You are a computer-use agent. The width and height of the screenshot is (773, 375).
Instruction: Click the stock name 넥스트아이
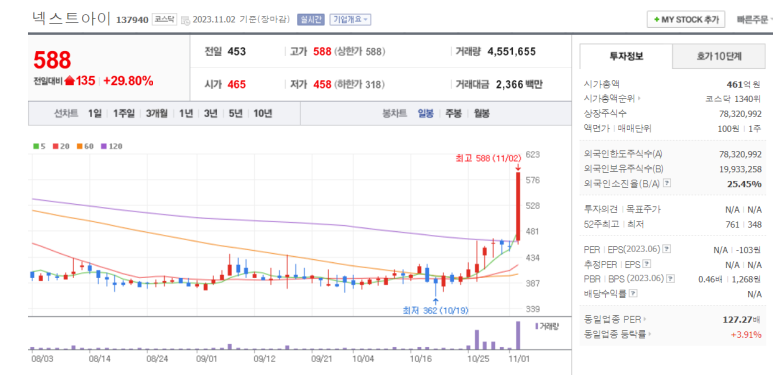coord(71,18)
